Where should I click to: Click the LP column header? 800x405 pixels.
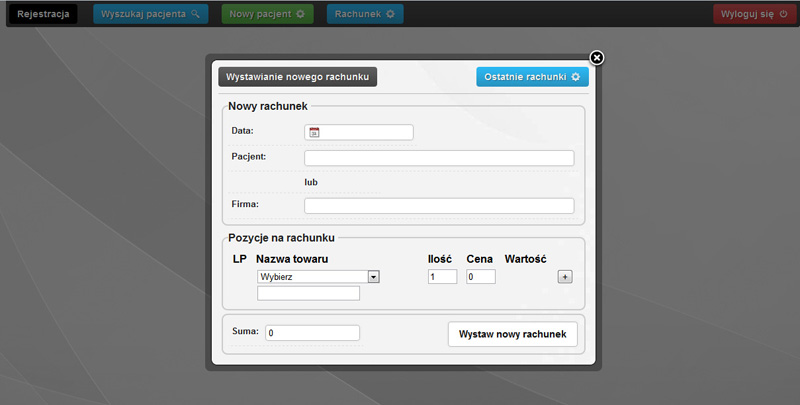coord(240,259)
